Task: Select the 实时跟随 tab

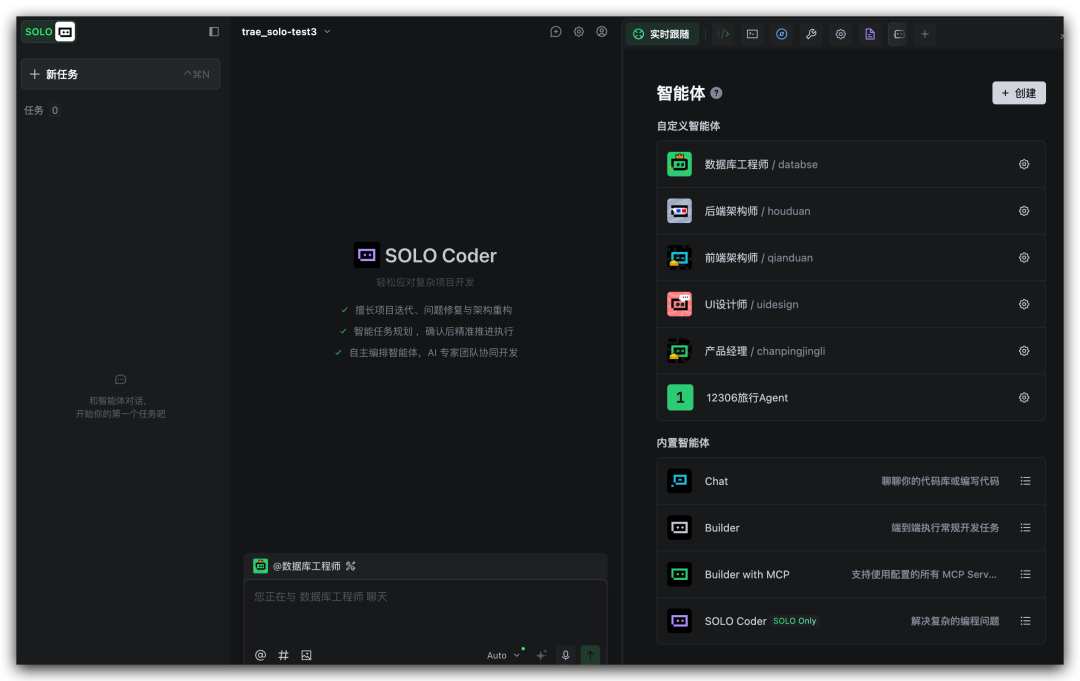Action: tap(662, 34)
